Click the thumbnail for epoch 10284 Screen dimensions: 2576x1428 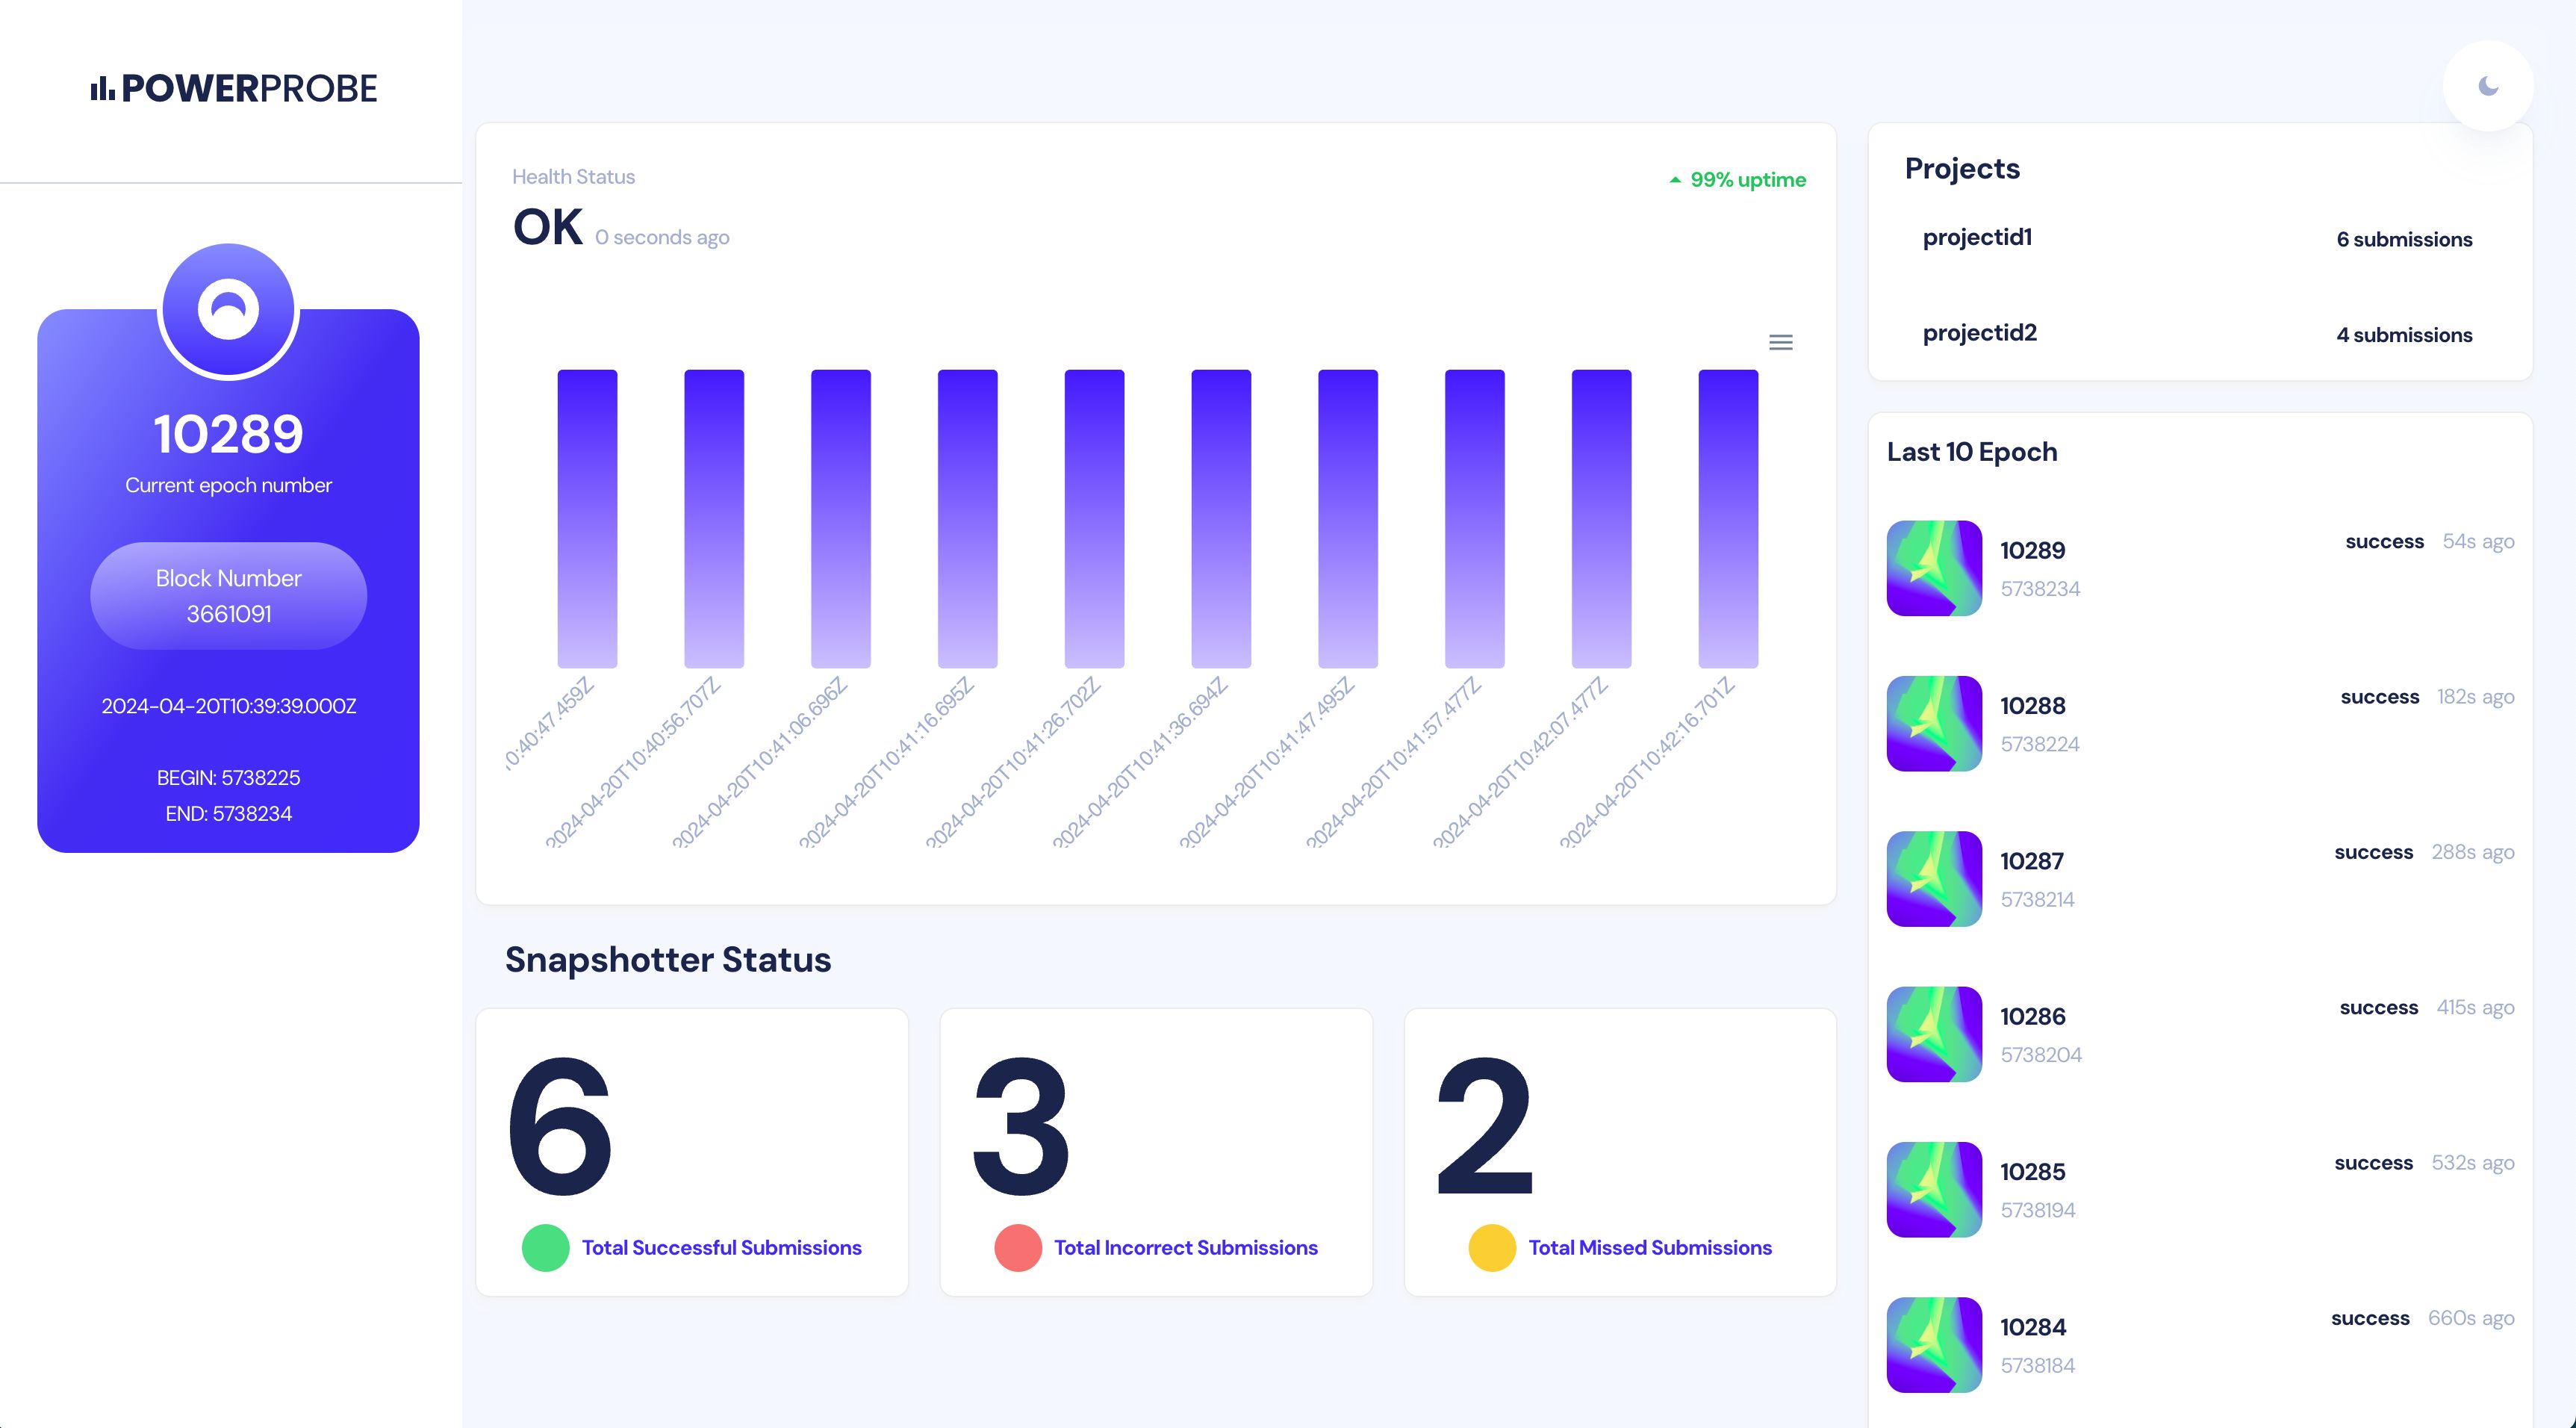(1934, 1345)
